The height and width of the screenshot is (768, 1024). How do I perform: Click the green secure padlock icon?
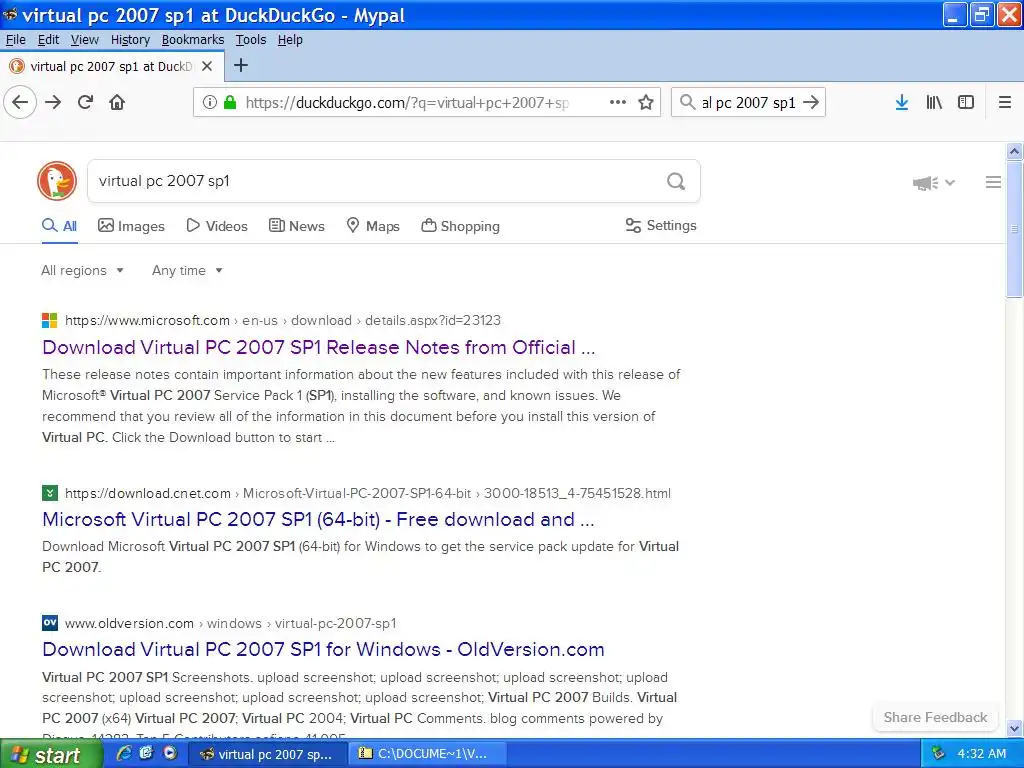point(229,102)
